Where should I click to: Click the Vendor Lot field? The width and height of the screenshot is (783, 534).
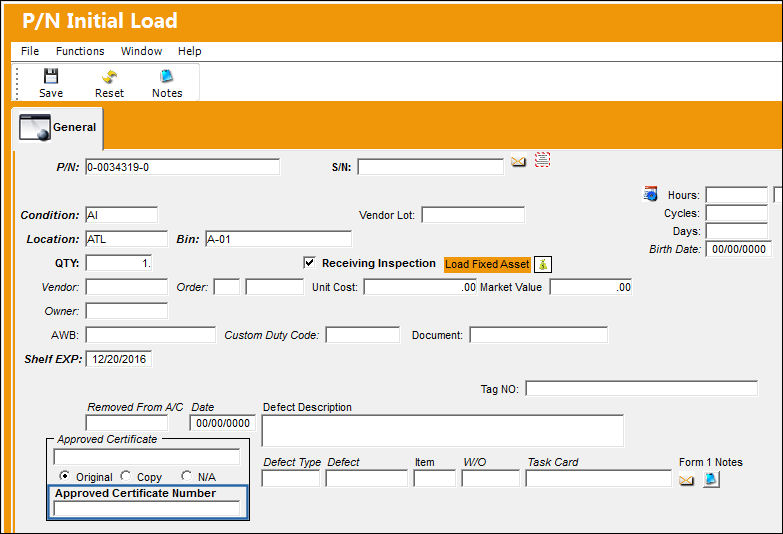pos(473,215)
